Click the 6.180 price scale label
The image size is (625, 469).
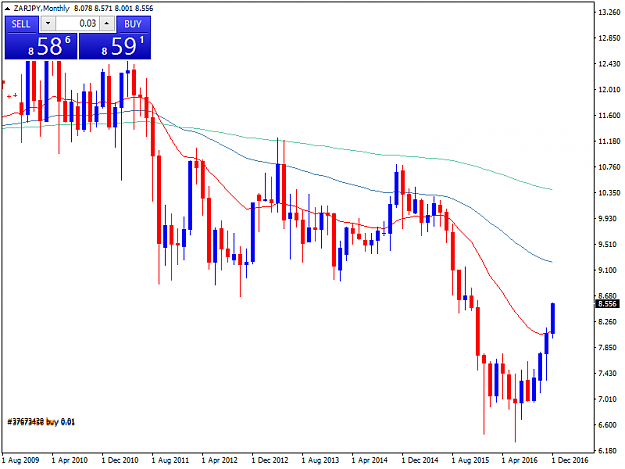(x=609, y=451)
